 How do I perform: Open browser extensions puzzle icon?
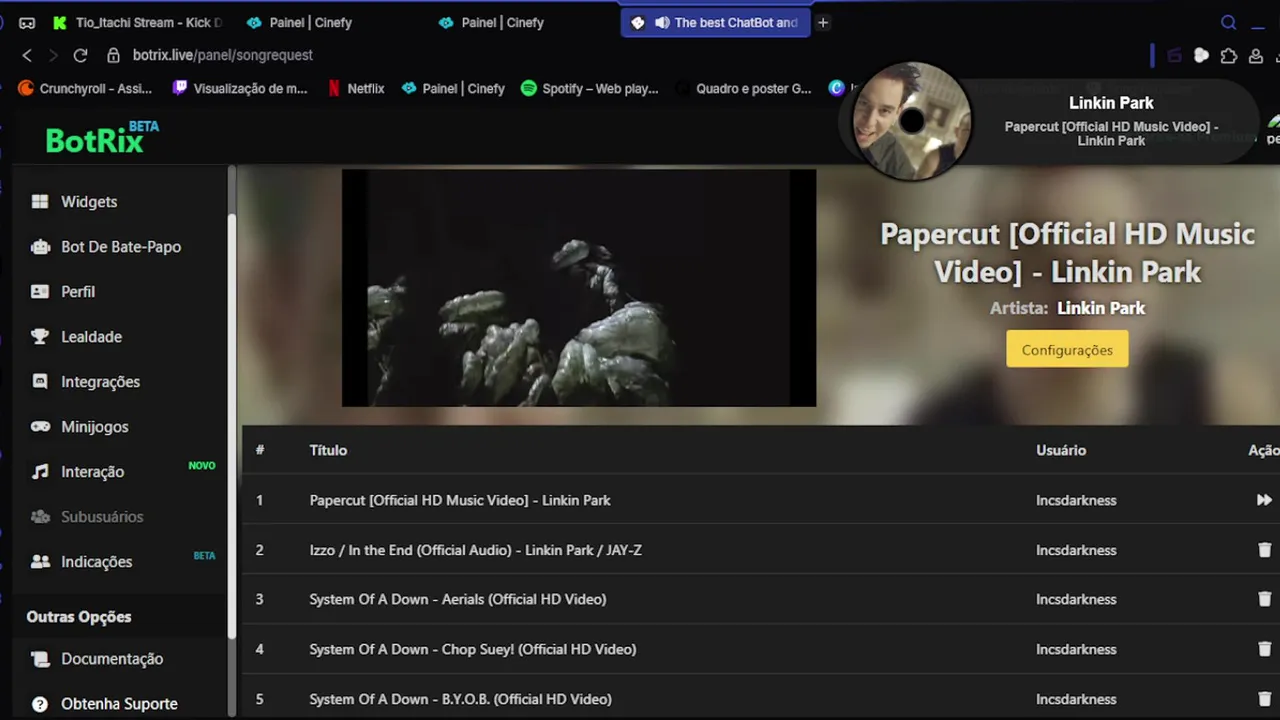1229,55
